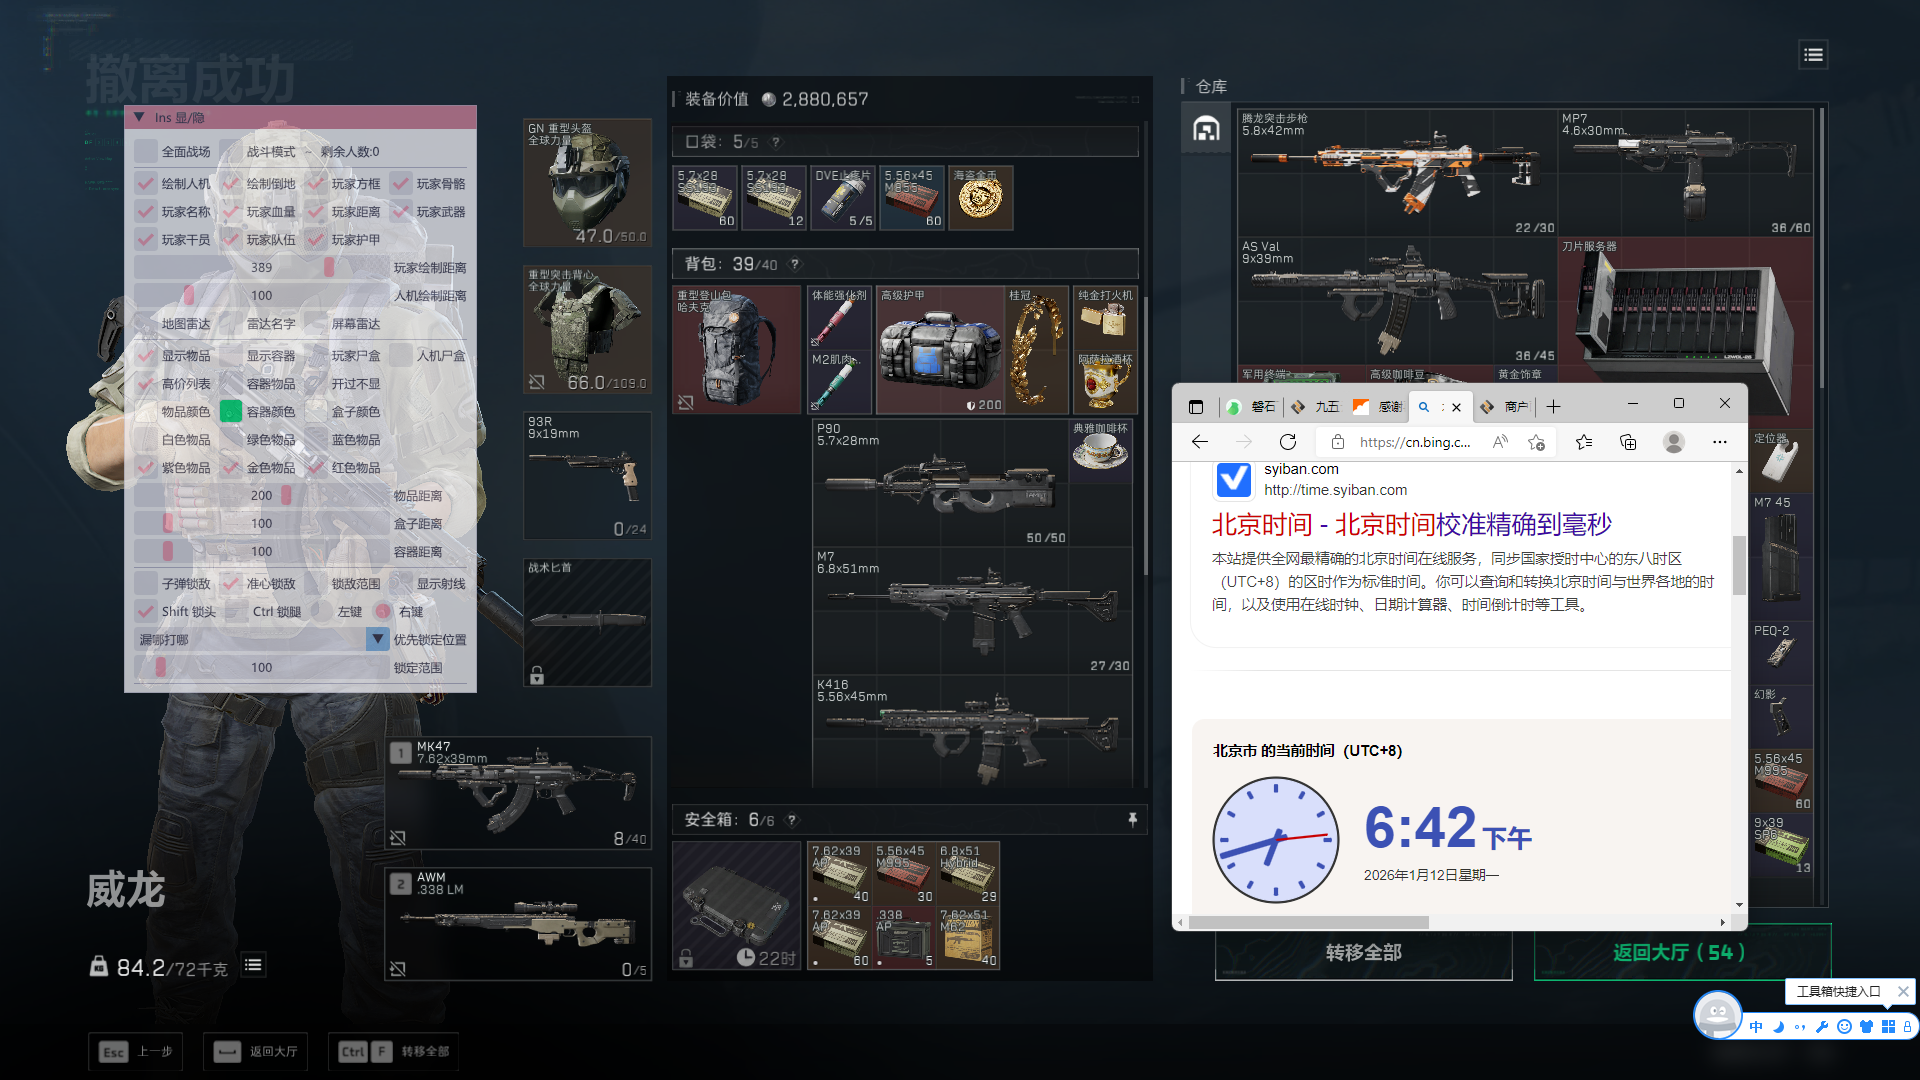Viewport: 1920px width, 1080px height.
Task: Open the browser favorites list
Action: [1584, 442]
